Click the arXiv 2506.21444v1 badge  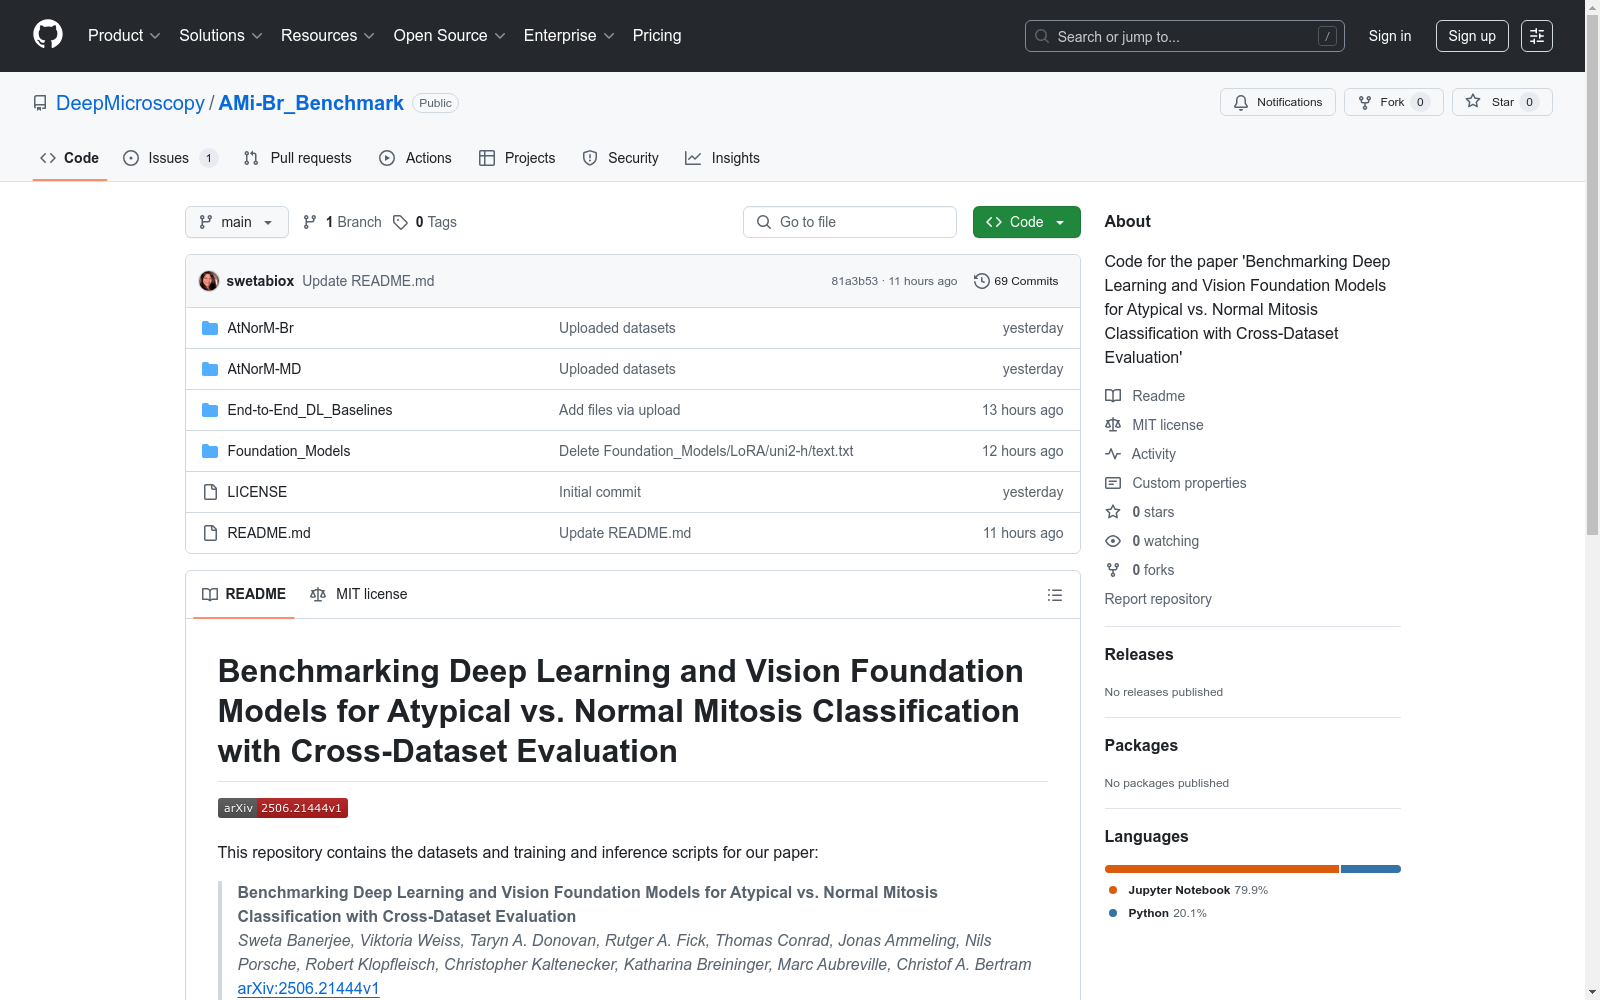coord(283,808)
